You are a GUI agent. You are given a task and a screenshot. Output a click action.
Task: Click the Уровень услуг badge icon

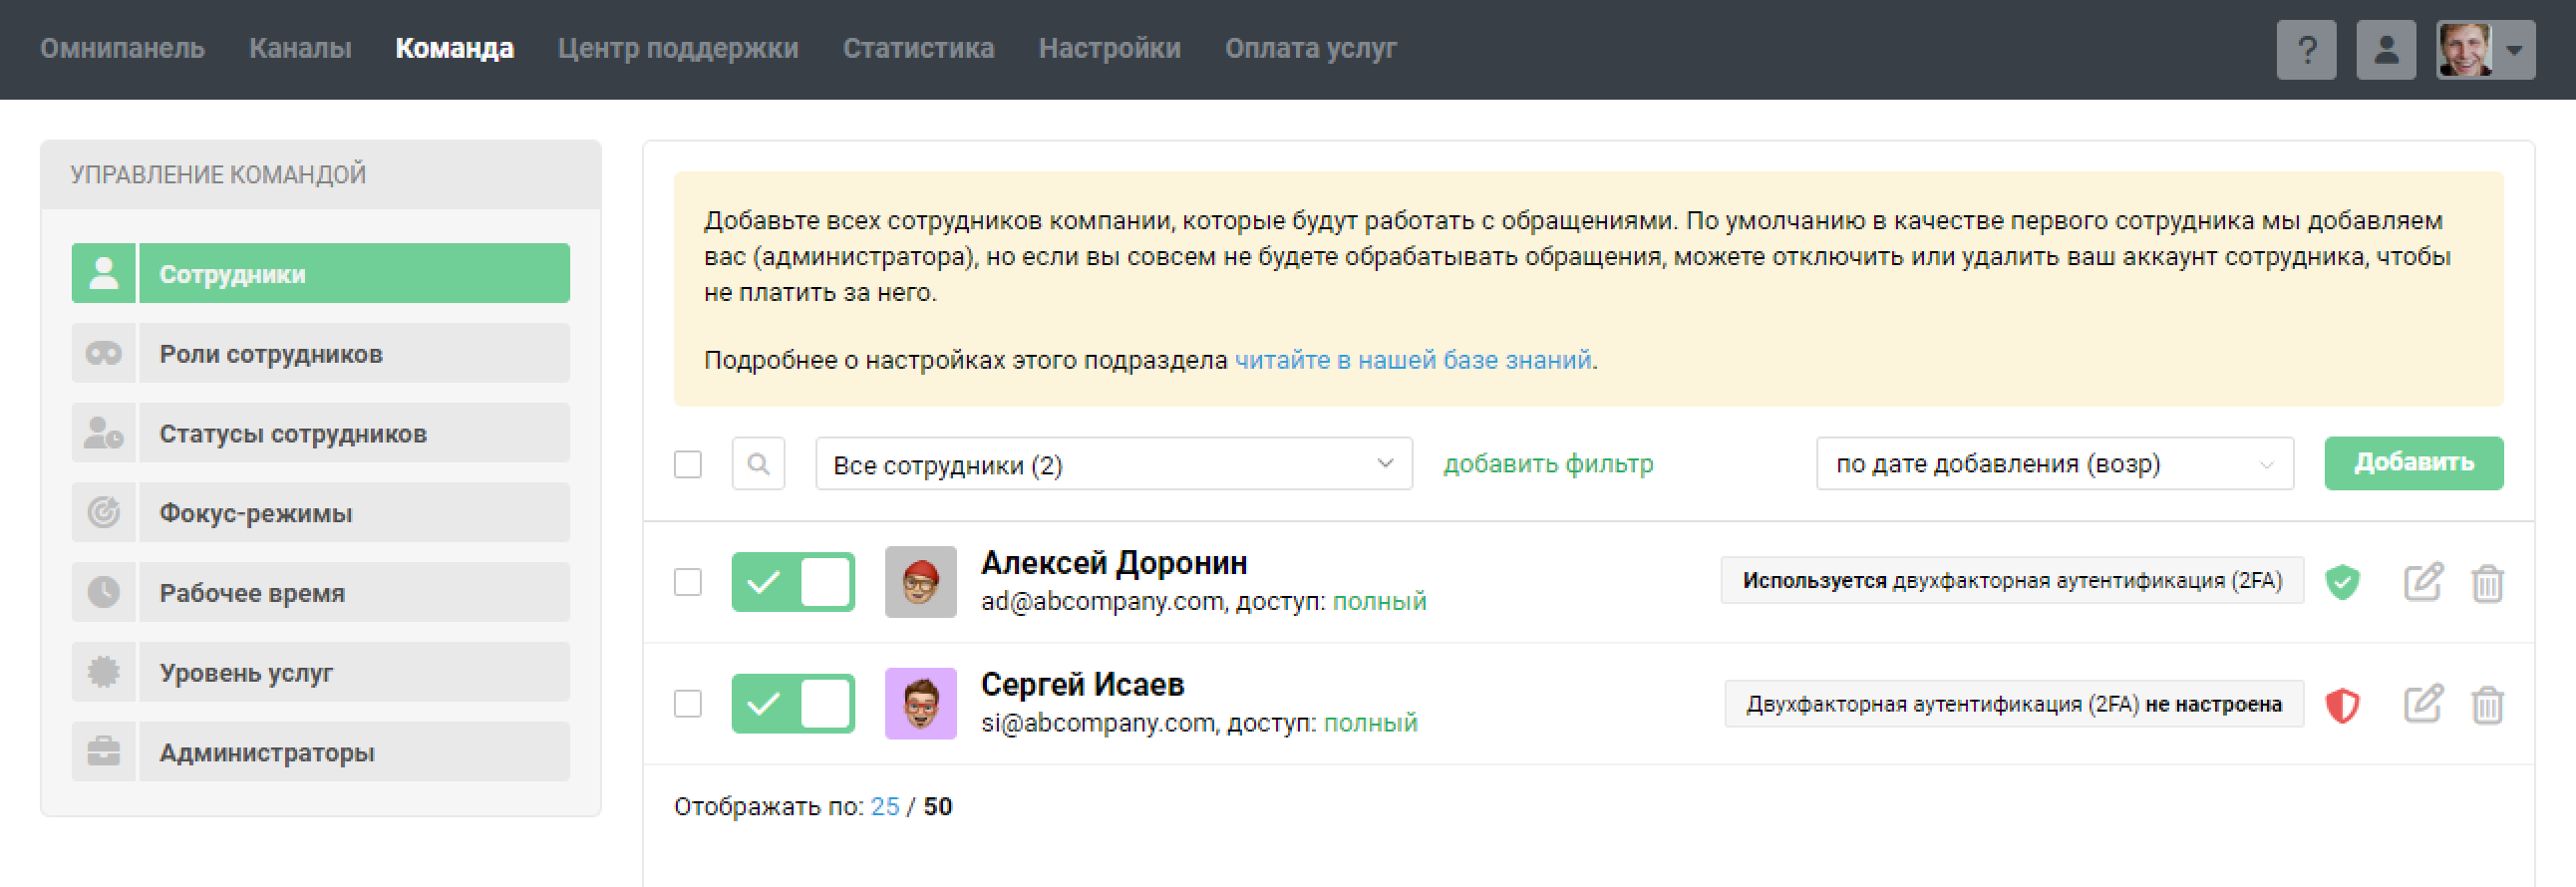point(104,672)
